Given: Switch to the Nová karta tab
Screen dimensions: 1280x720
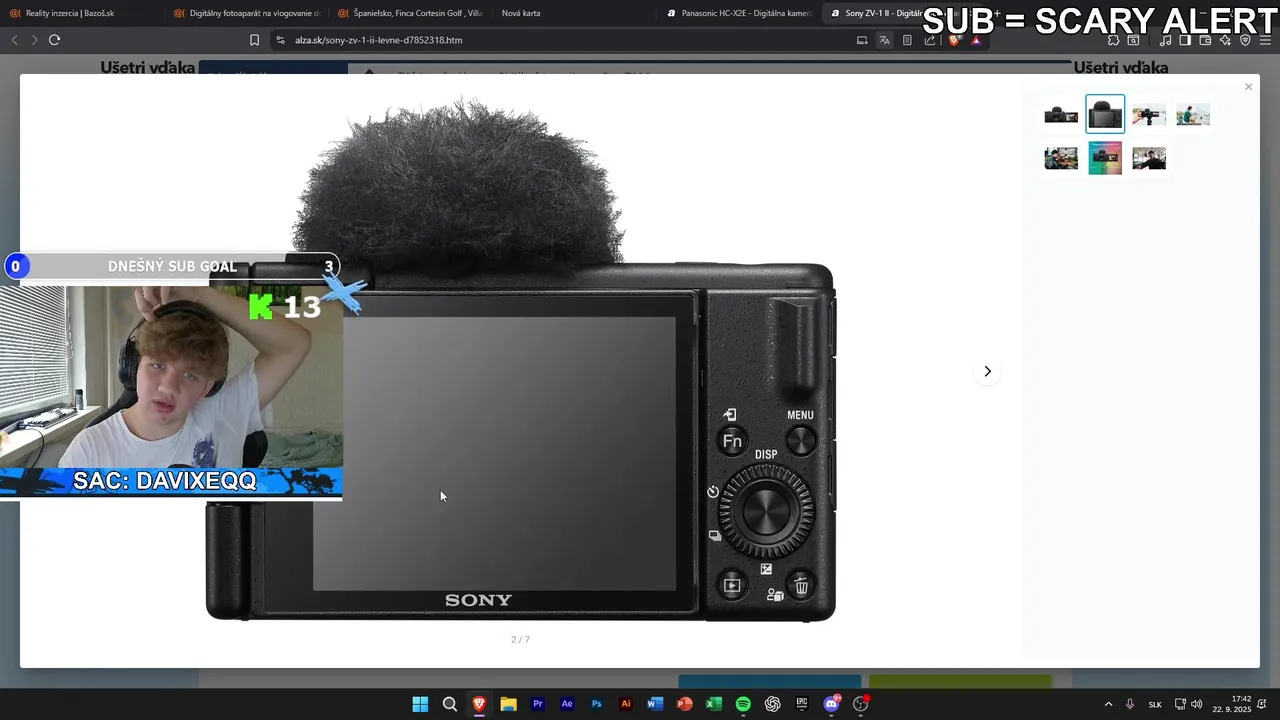Looking at the screenshot, I should [x=521, y=13].
